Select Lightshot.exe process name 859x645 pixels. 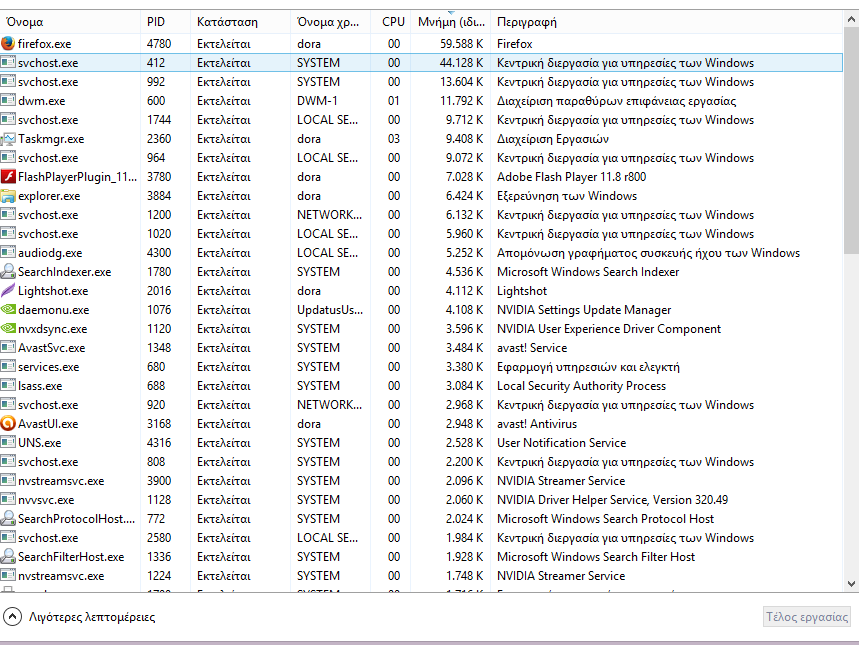point(53,291)
